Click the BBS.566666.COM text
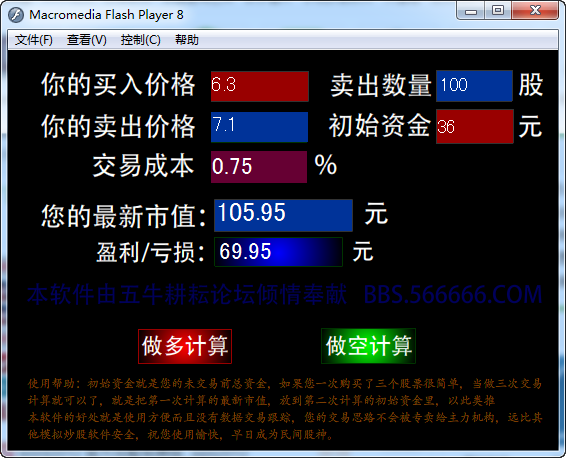This screenshot has width=566, height=458. pos(453,295)
